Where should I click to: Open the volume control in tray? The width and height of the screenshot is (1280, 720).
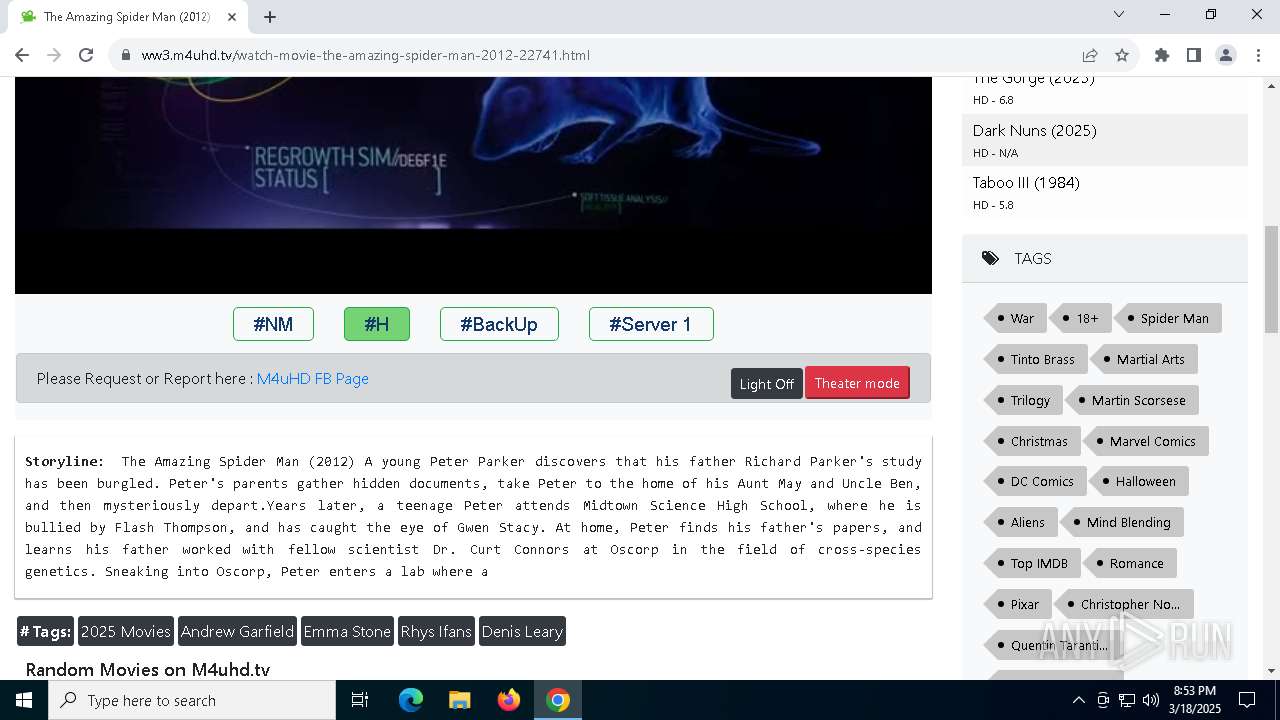[1151, 700]
